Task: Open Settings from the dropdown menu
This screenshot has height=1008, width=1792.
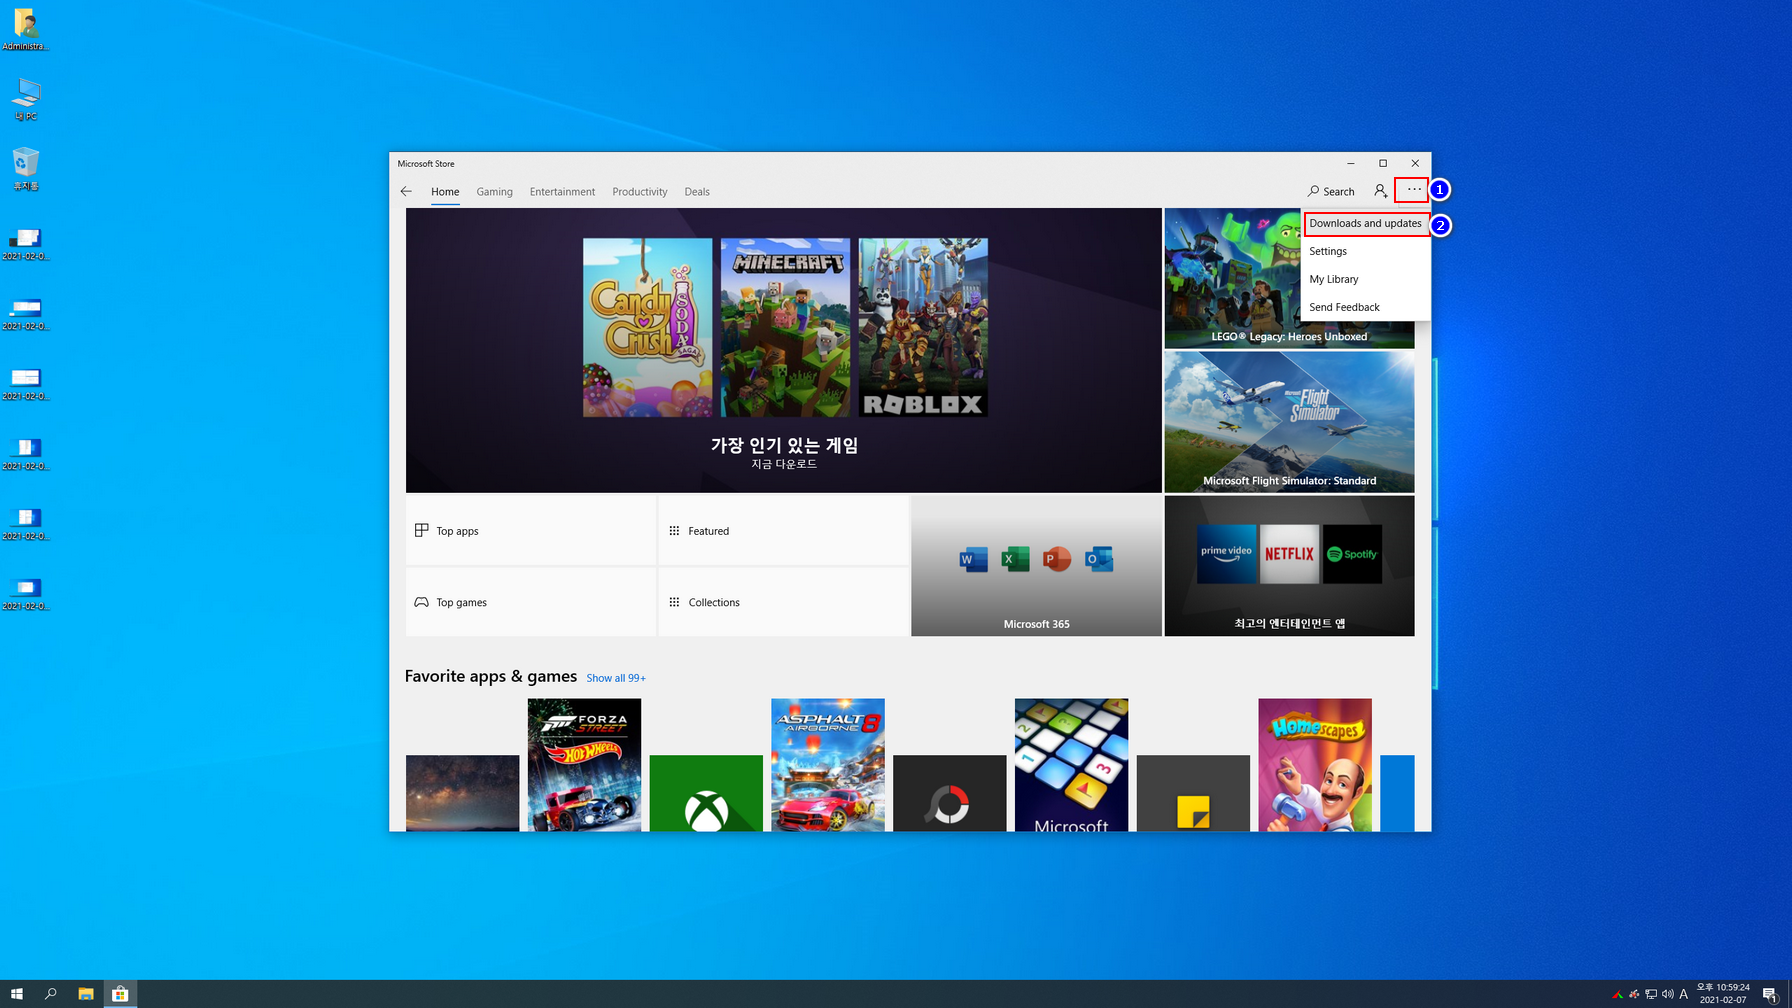Action: pos(1365,251)
